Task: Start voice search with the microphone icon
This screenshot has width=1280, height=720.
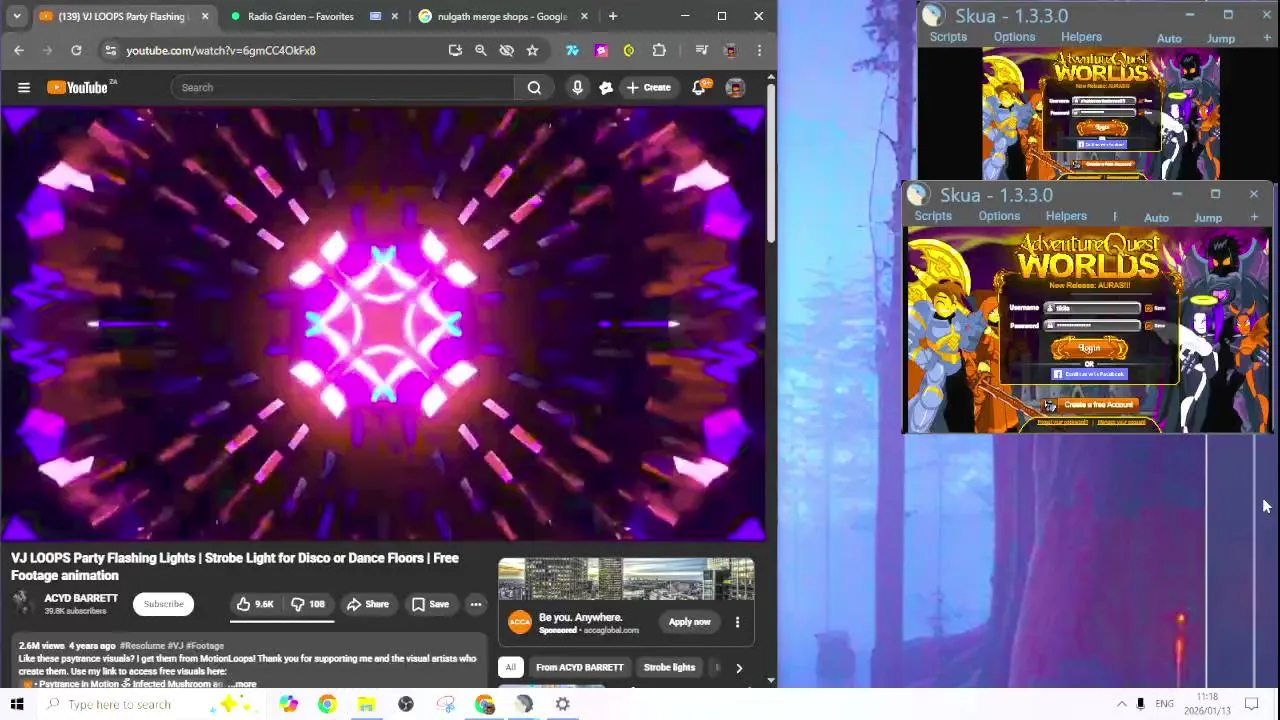Action: (x=577, y=88)
